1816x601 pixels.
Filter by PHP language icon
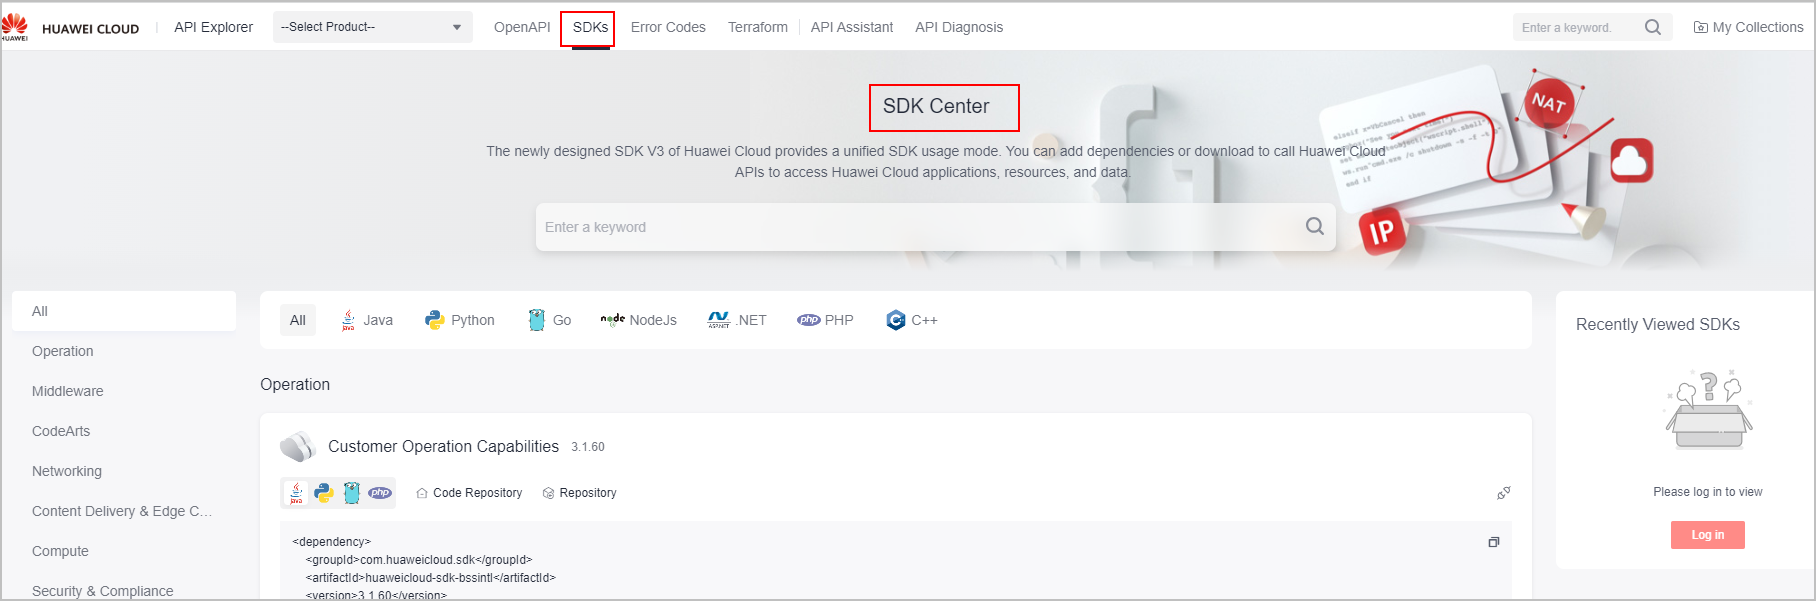[808, 320]
